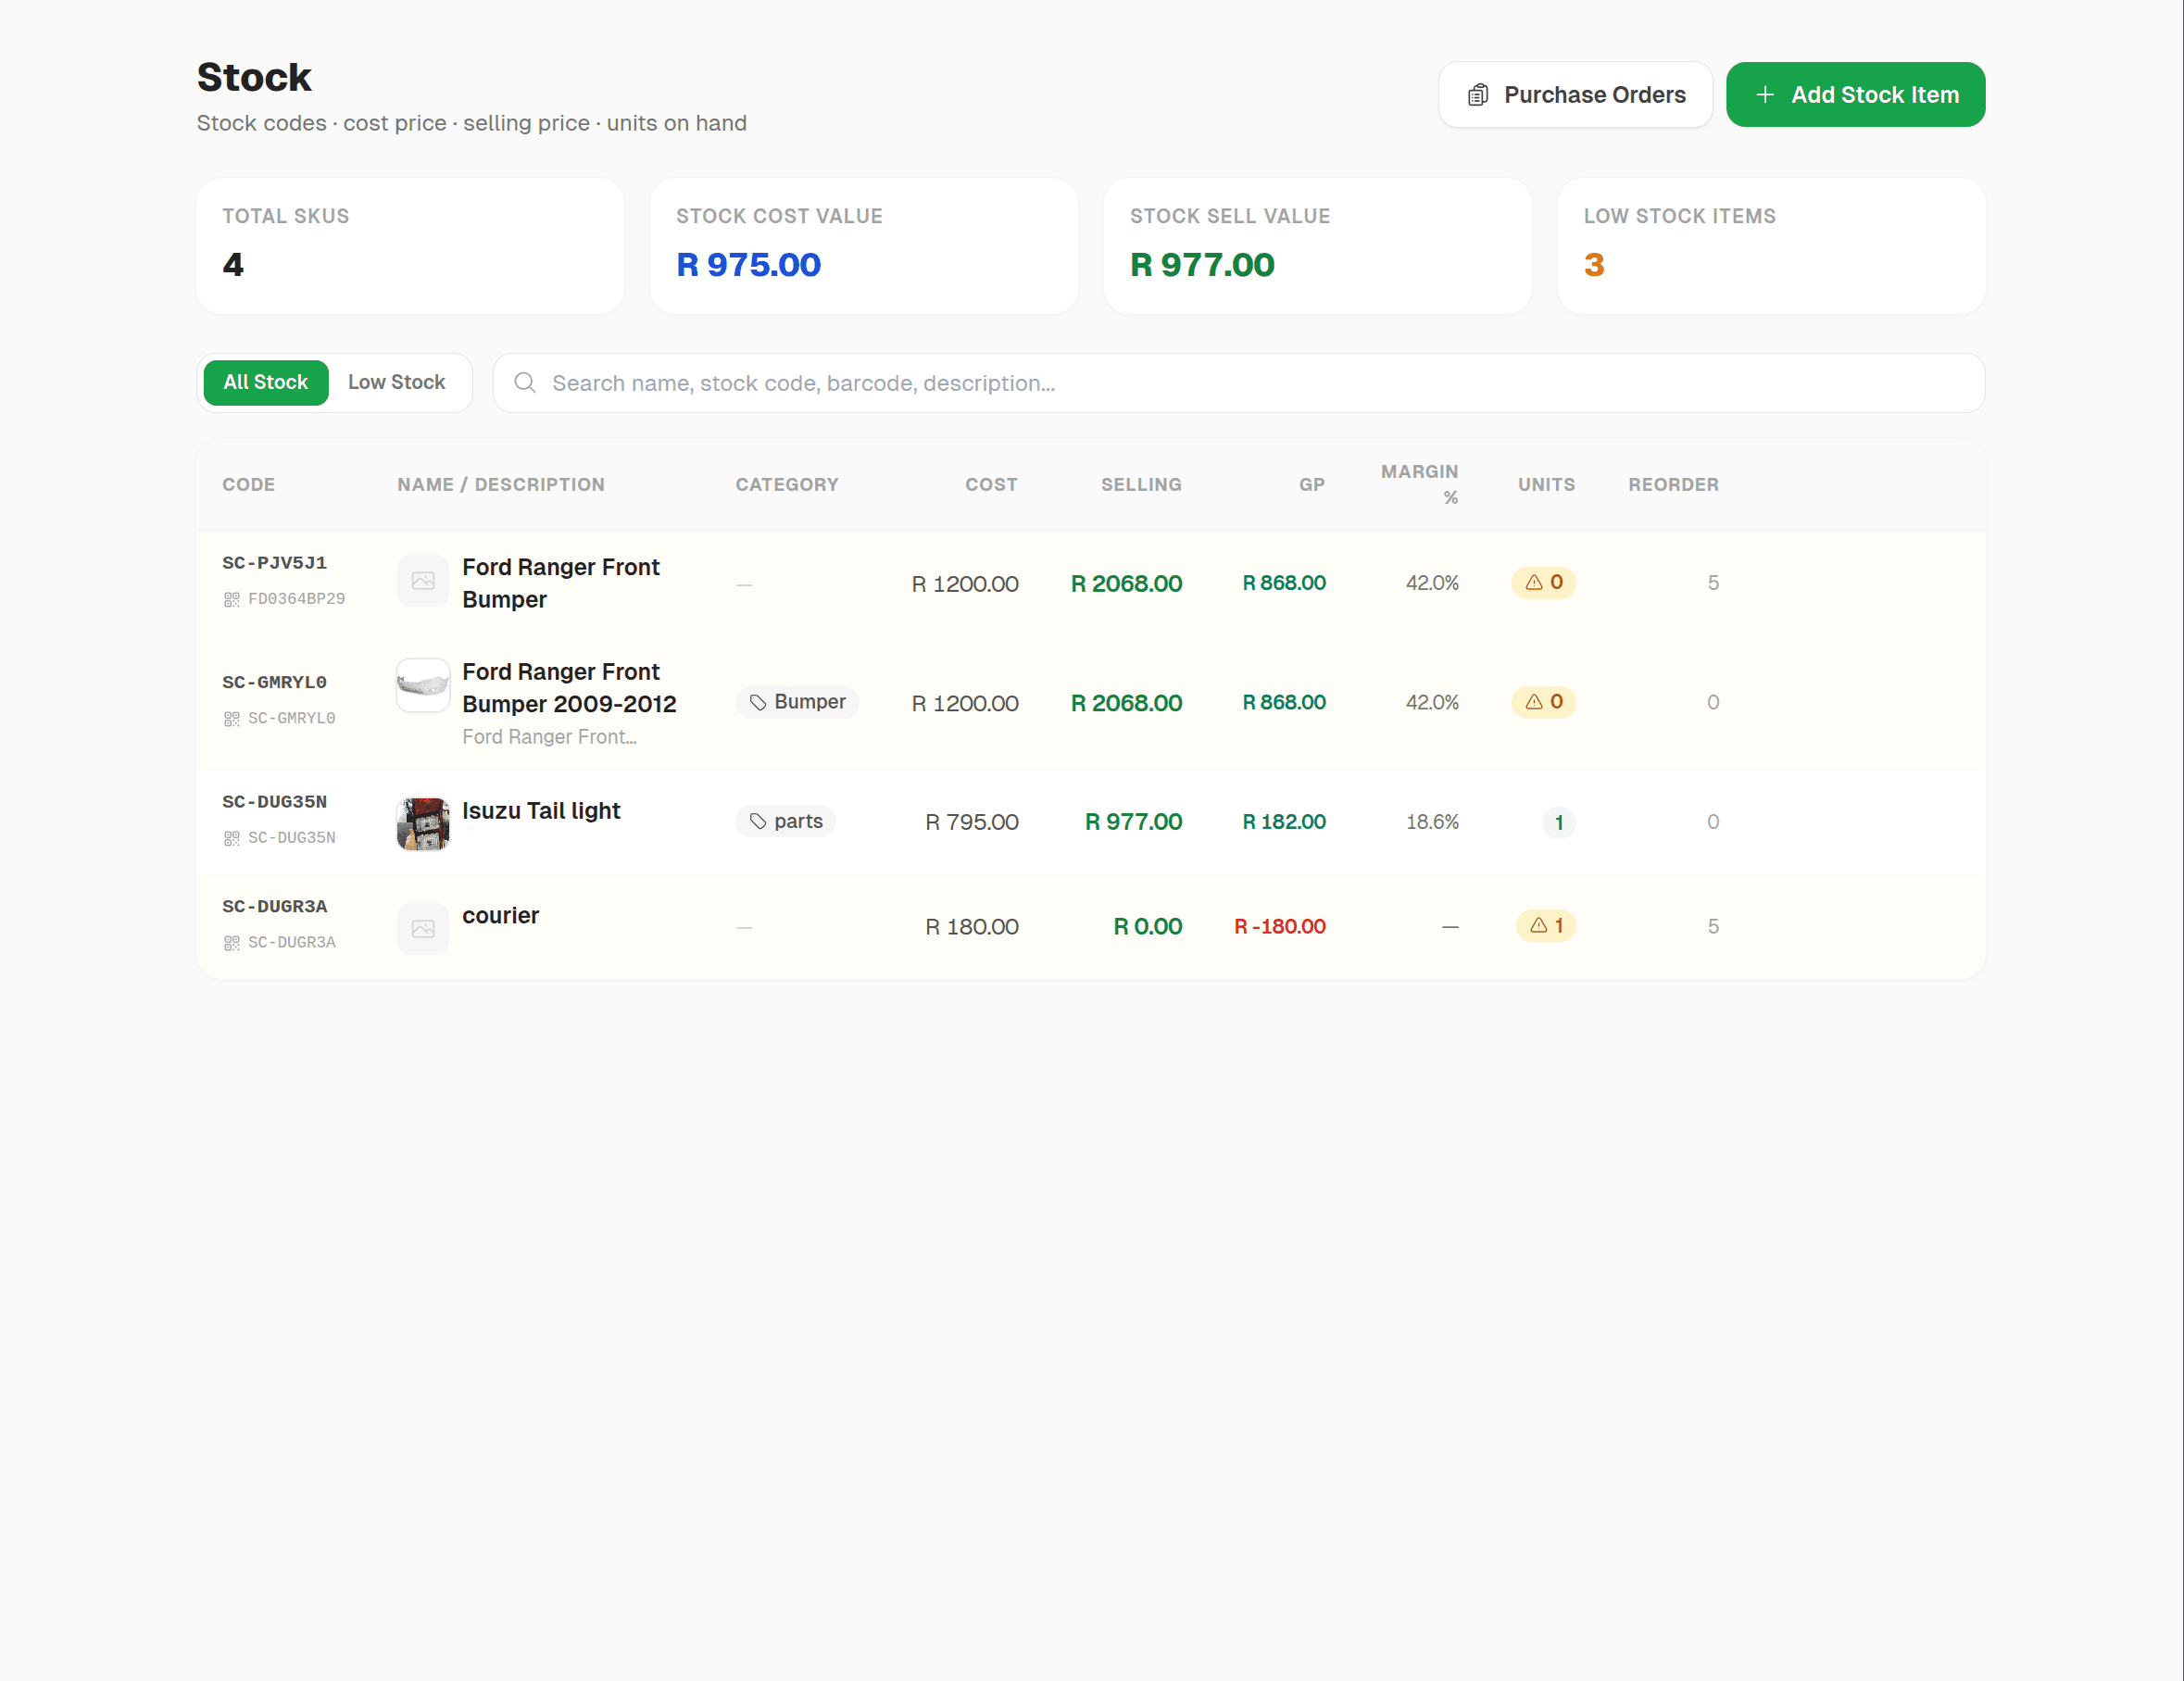
Task: Click the R 795.00 cost value
Action: coord(971,822)
